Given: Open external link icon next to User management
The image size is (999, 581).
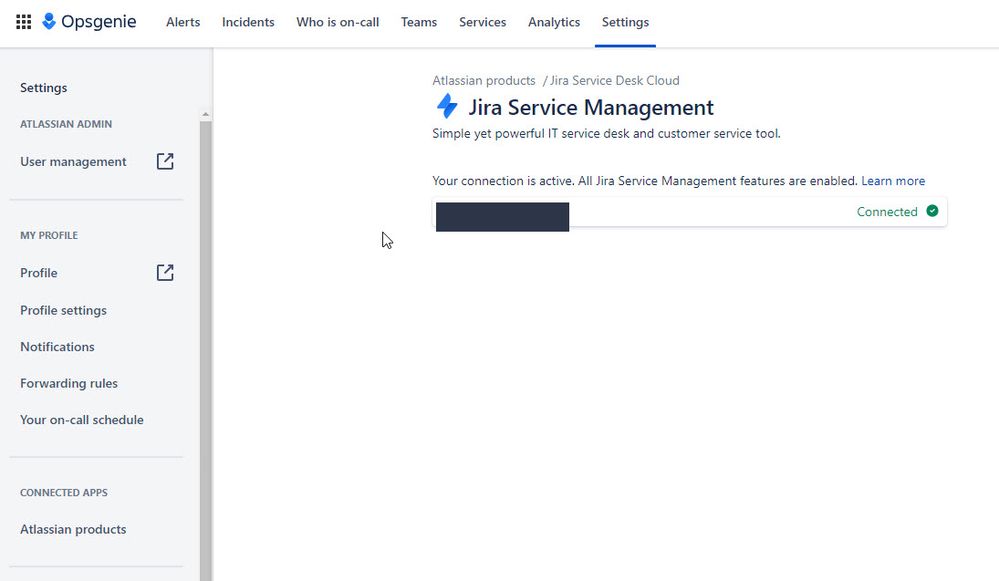Looking at the screenshot, I should coord(165,161).
